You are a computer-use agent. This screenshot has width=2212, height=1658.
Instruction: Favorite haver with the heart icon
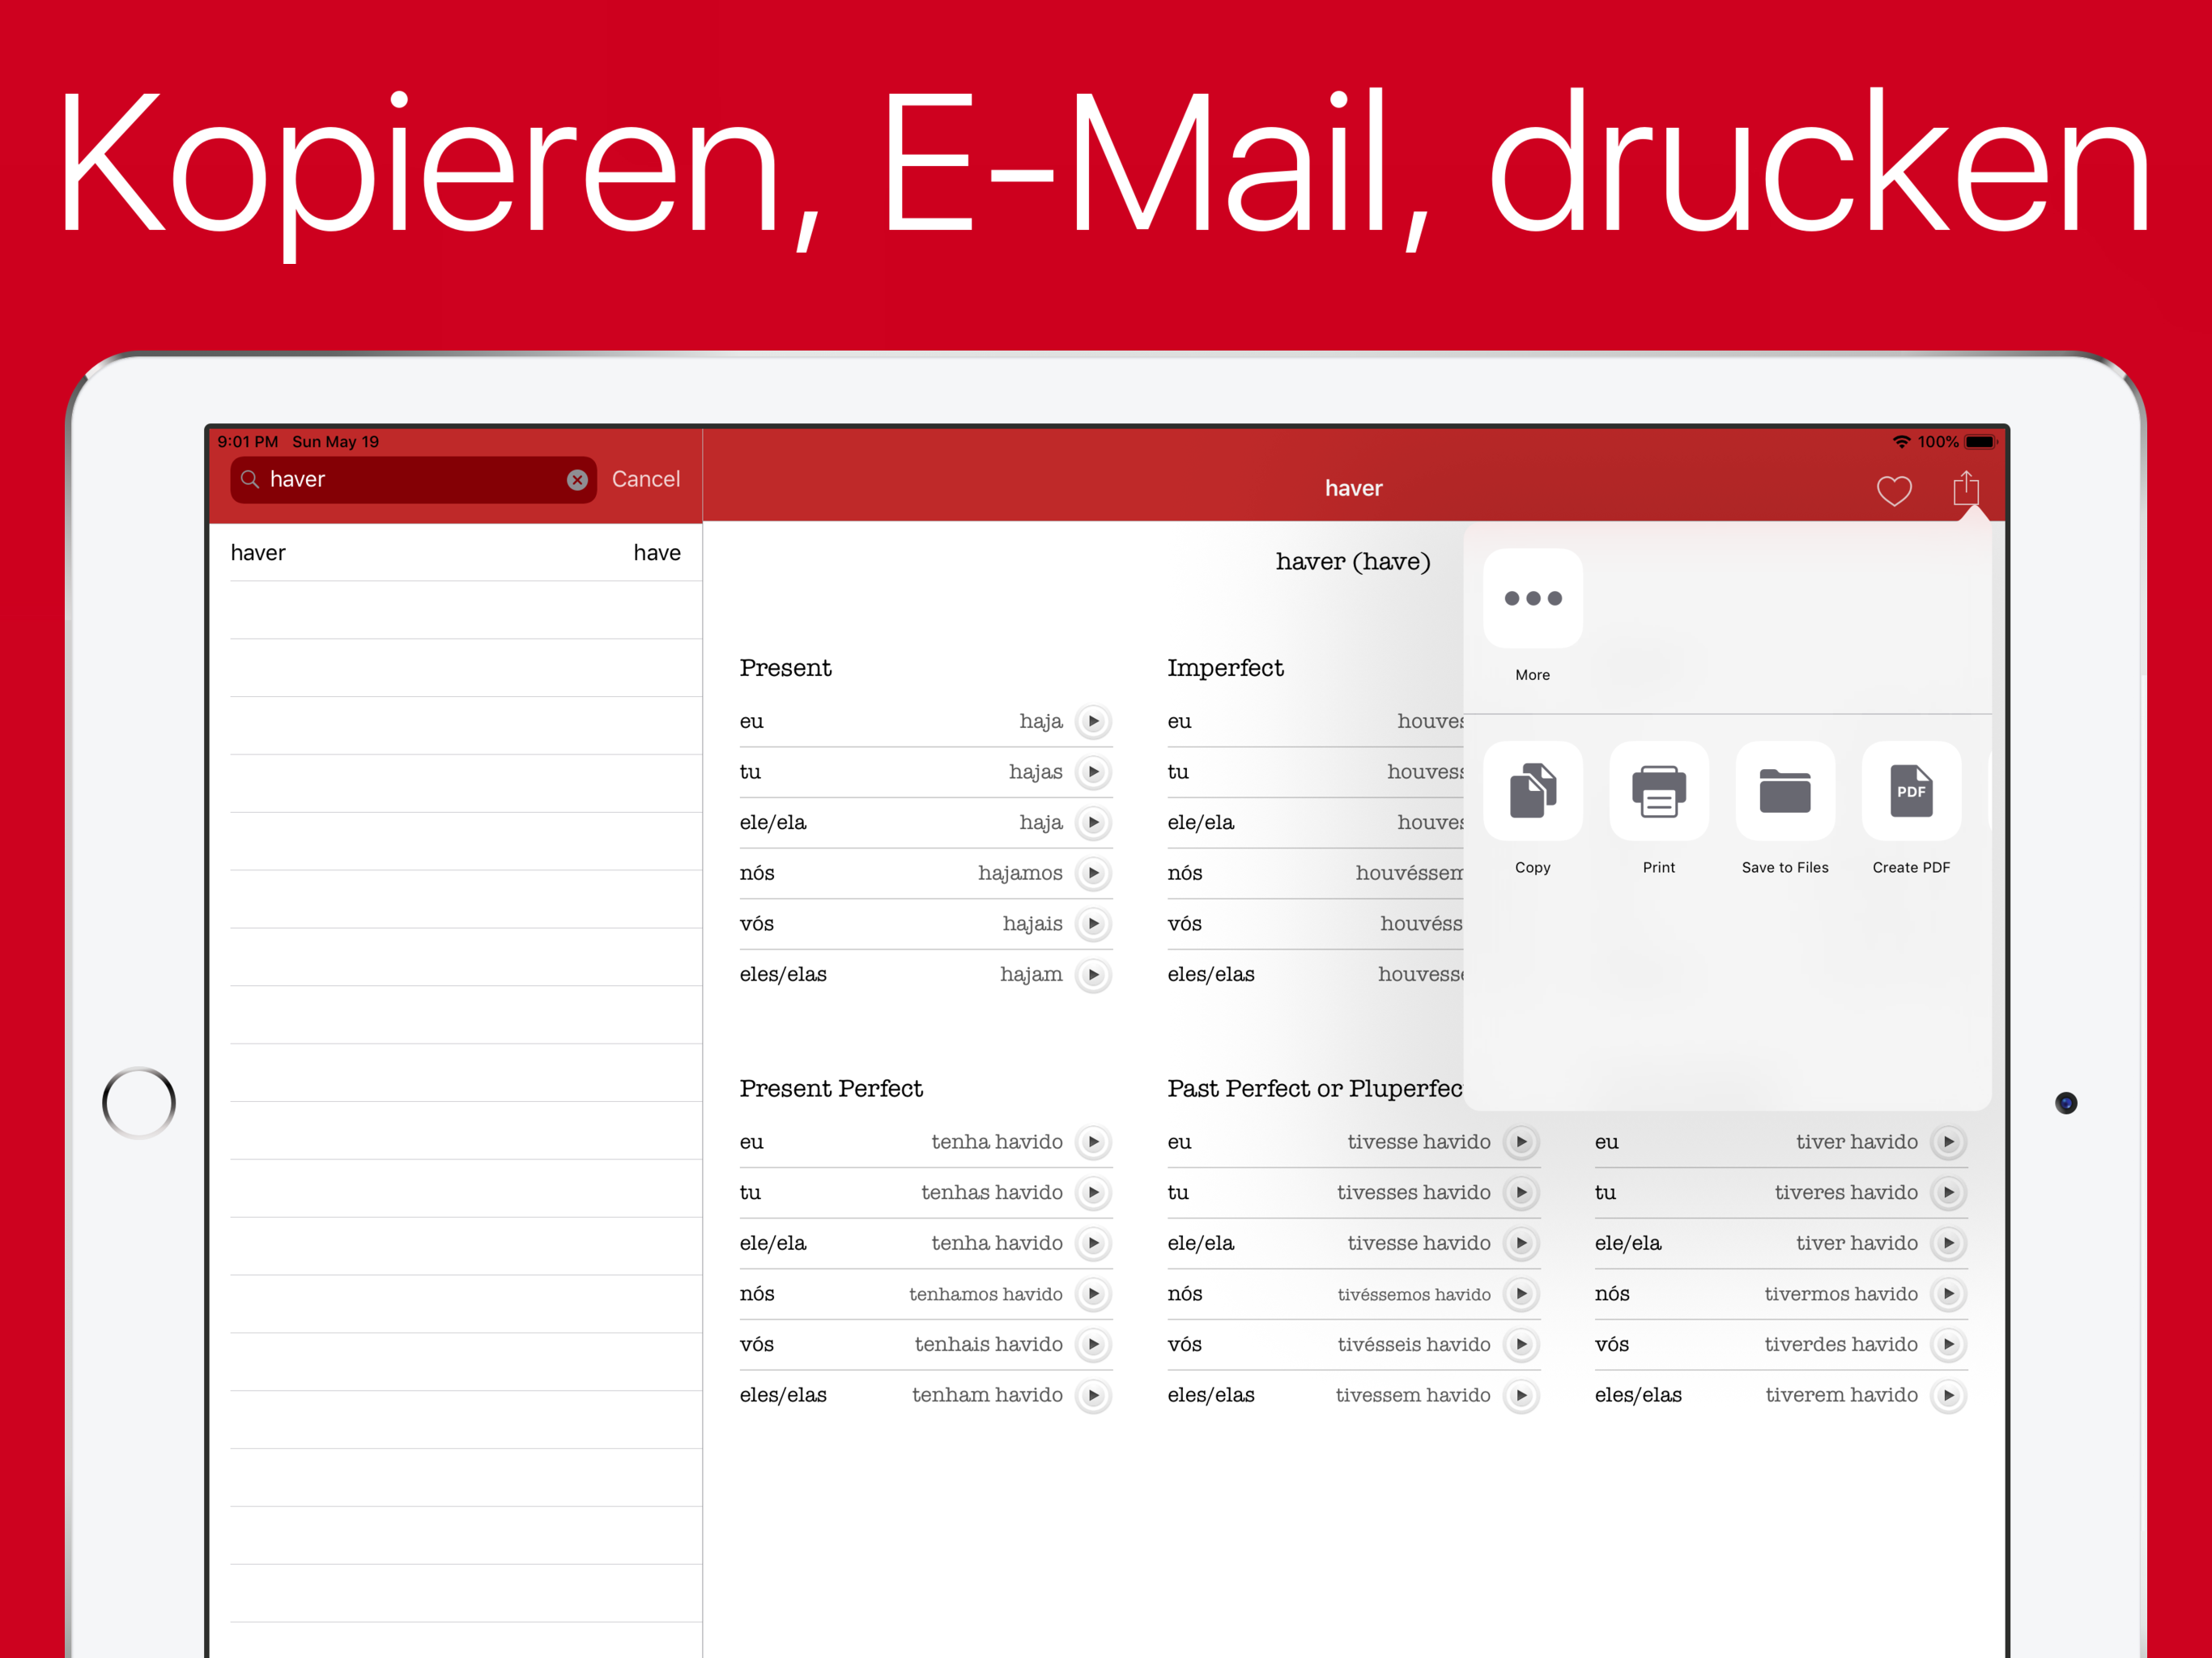click(x=1894, y=490)
